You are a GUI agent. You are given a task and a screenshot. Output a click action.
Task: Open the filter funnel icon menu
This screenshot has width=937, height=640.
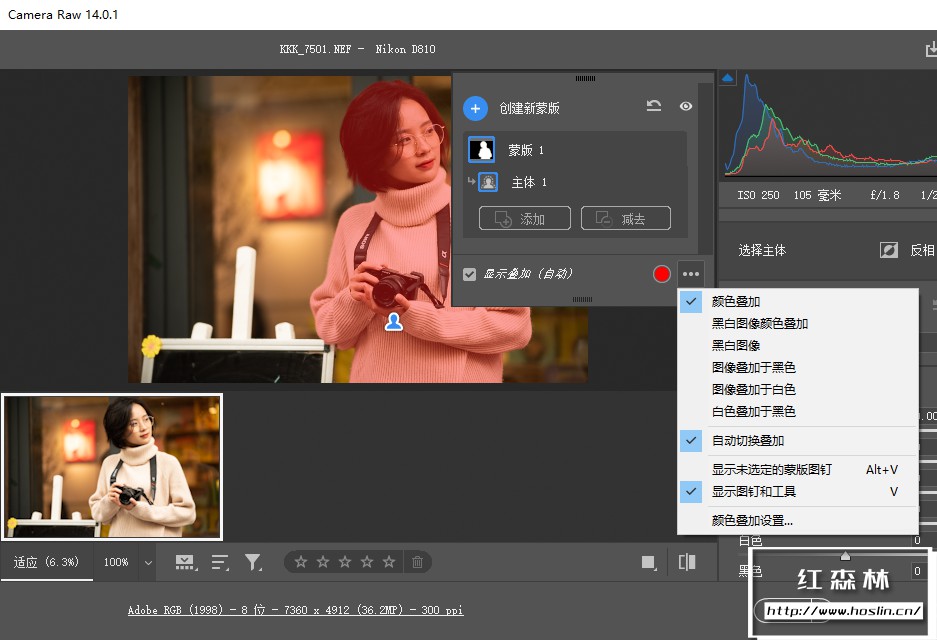click(x=253, y=562)
